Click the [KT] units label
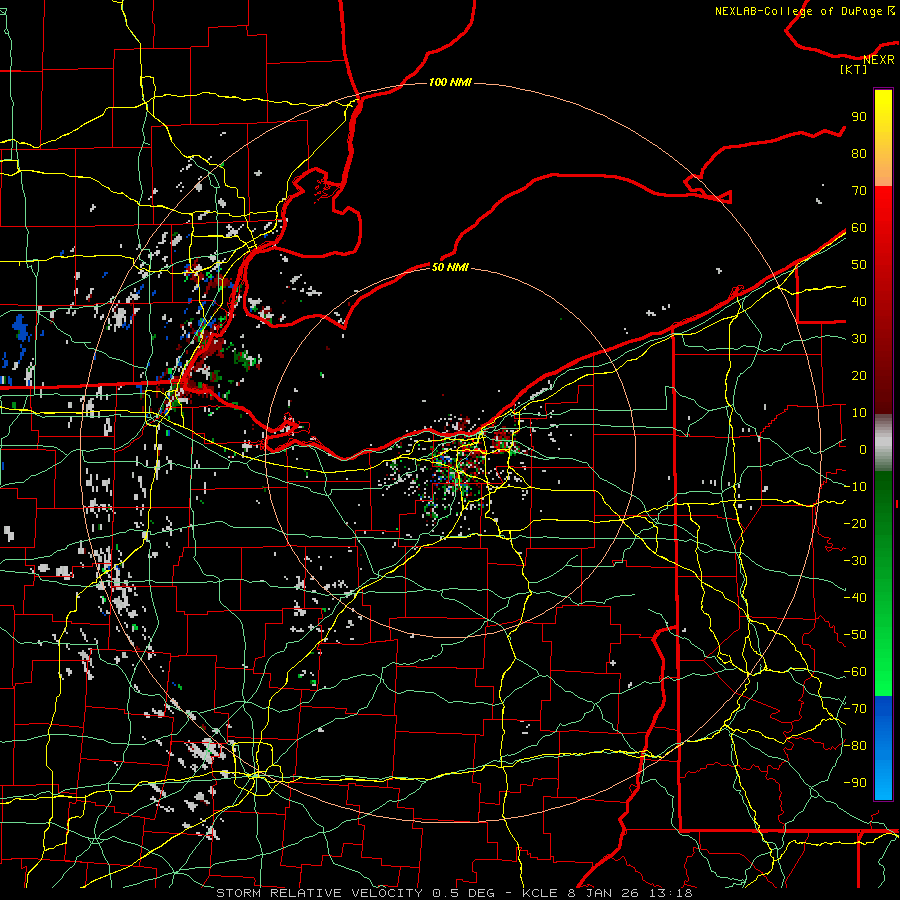Viewport: 900px width, 900px height. pos(854,69)
